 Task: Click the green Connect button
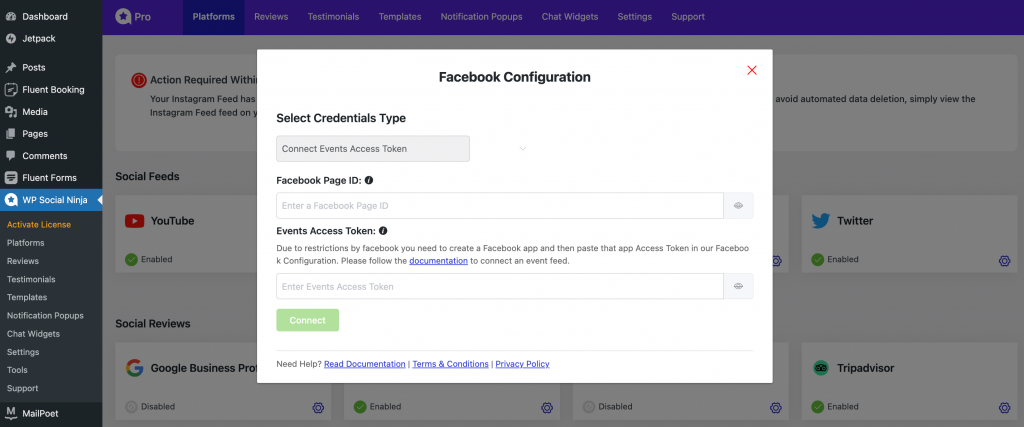308,320
